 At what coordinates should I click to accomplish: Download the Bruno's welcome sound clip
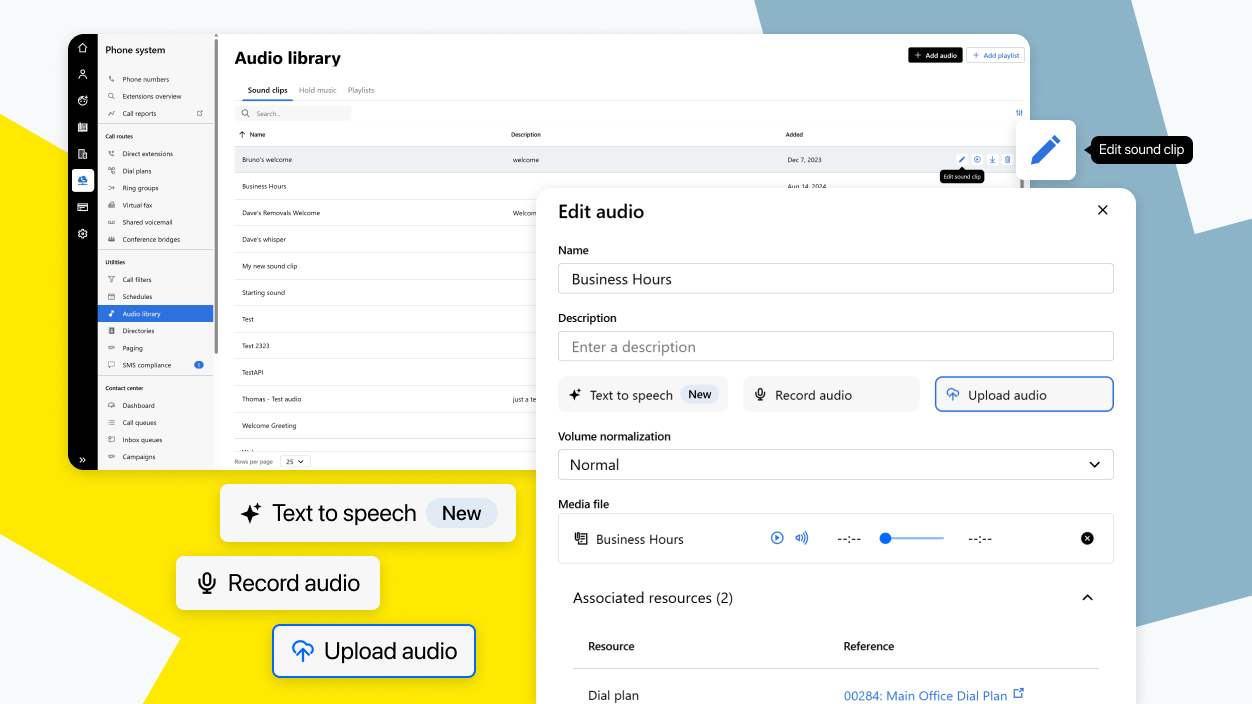992,160
